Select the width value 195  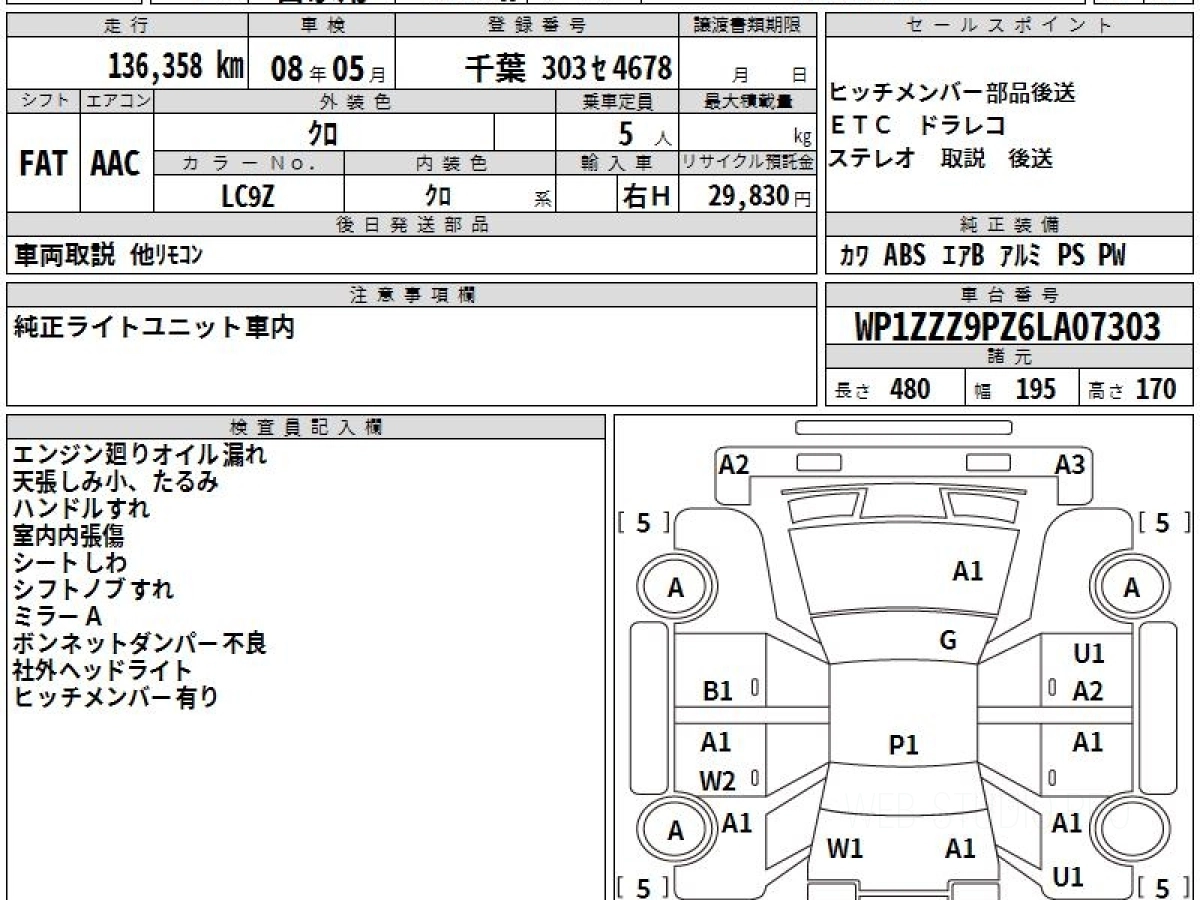click(1035, 389)
